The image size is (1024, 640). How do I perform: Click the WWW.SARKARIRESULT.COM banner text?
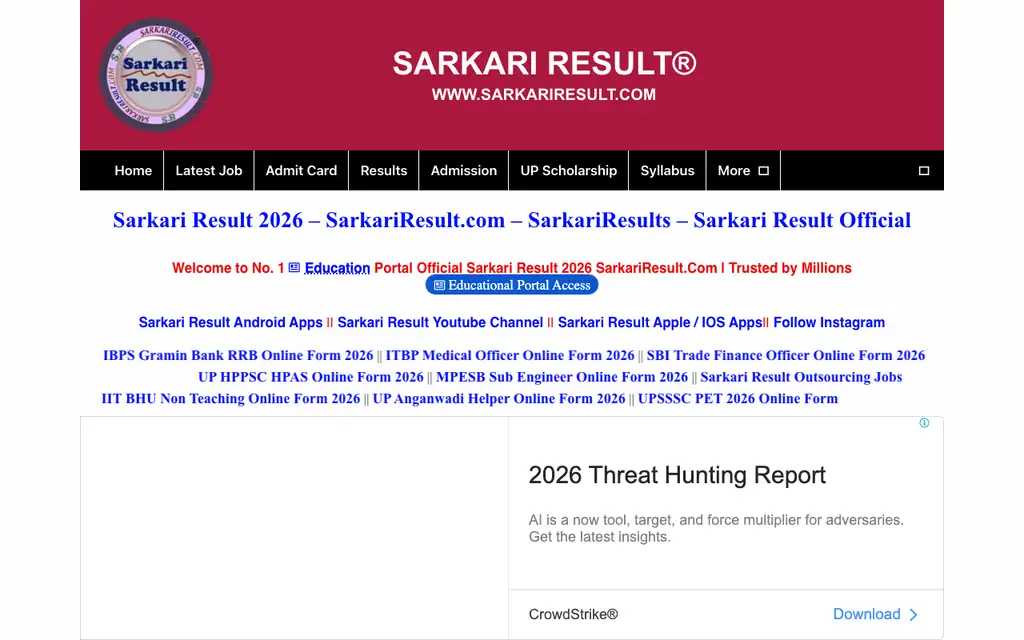[544, 95]
